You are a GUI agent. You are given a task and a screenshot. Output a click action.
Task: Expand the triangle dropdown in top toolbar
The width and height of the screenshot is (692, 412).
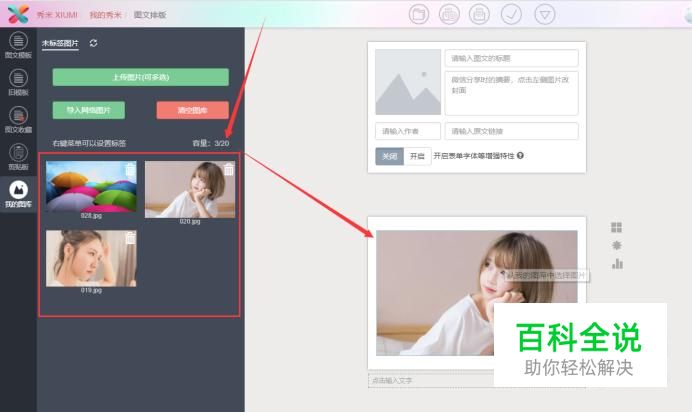click(545, 14)
